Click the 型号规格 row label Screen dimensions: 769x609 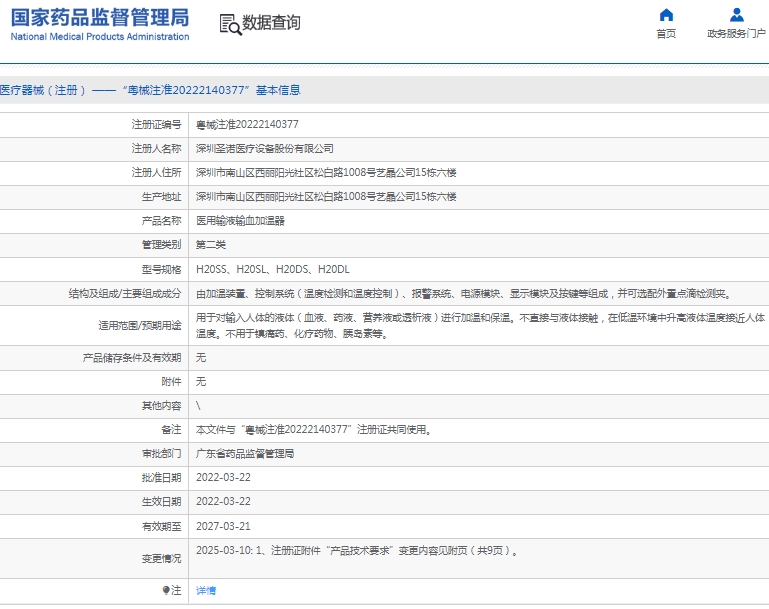tap(161, 269)
